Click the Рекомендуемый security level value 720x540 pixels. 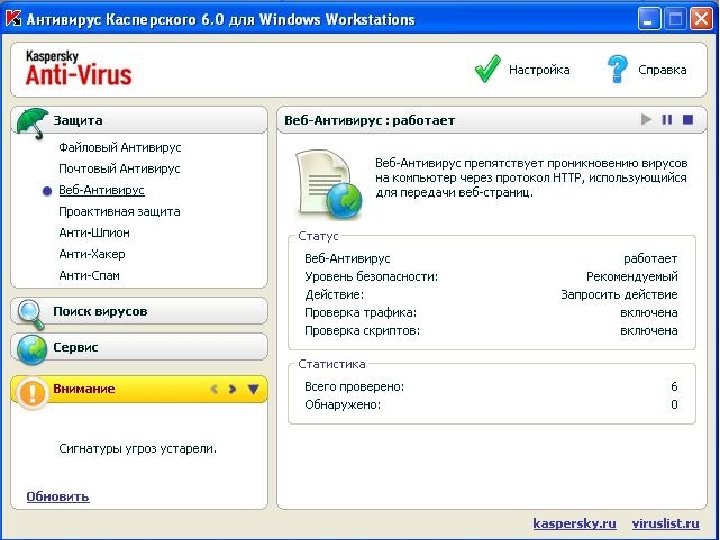[631, 277]
